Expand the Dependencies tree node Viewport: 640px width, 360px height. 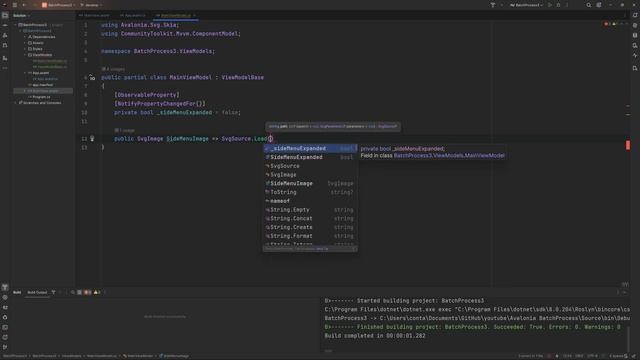click(25, 37)
